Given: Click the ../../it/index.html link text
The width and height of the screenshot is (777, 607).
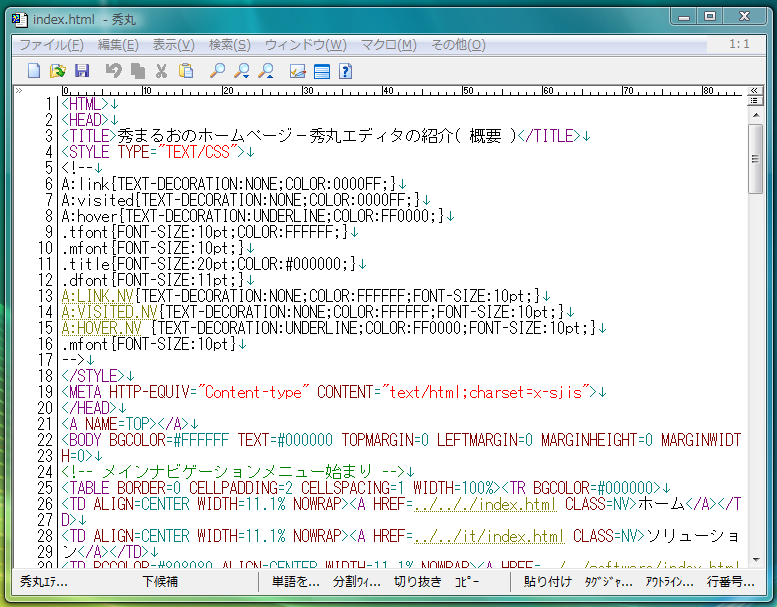Looking at the screenshot, I should [x=489, y=536].
